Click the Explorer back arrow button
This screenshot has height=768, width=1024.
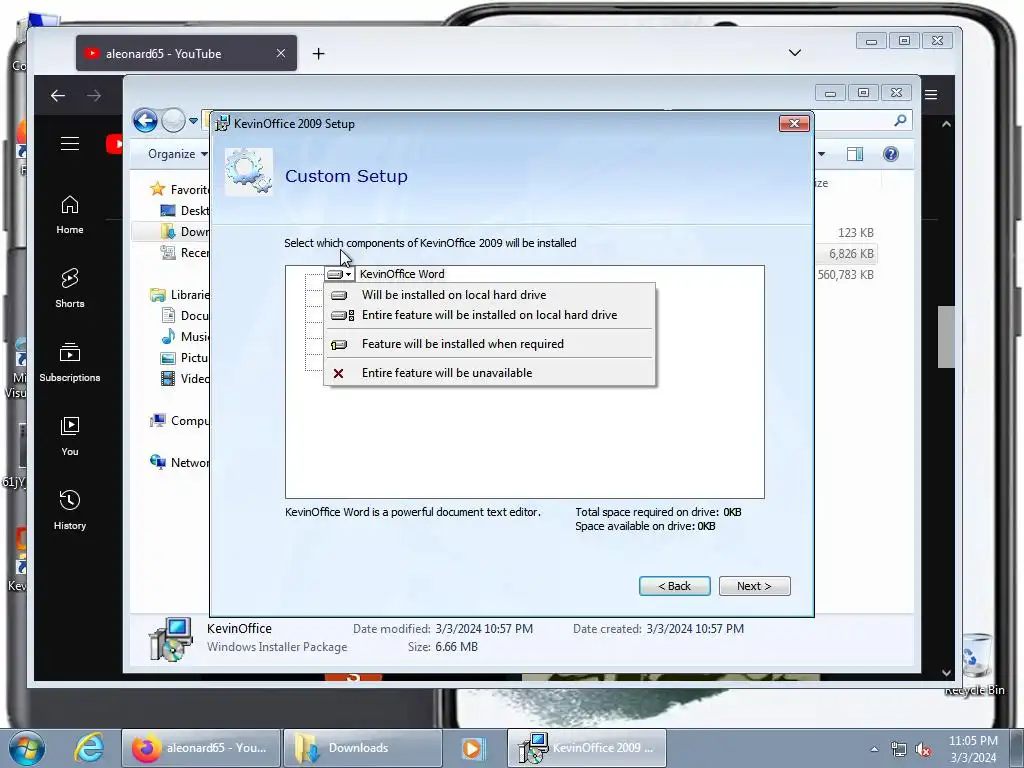point(145,120)
